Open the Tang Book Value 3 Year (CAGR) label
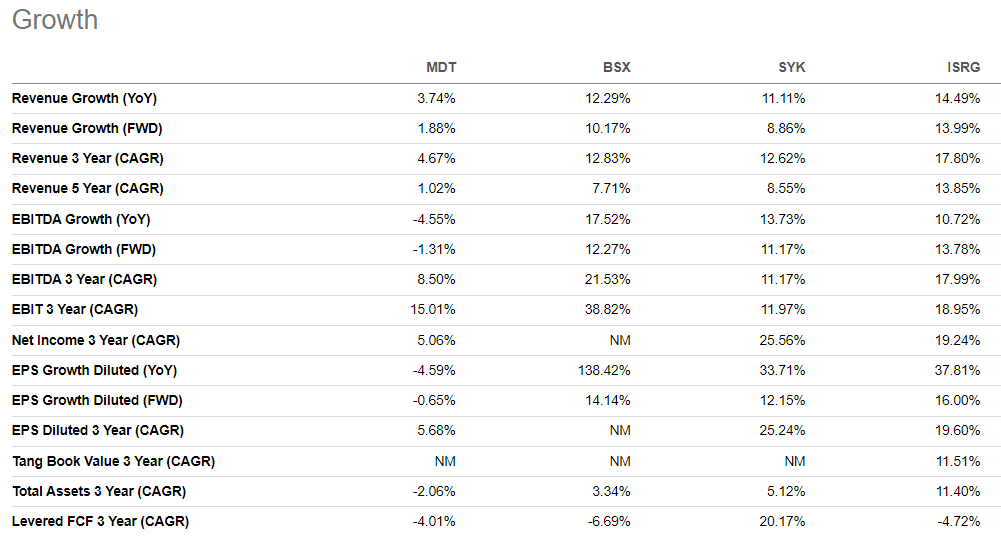Screen dimensions: 1001x539 coord(113,461)
